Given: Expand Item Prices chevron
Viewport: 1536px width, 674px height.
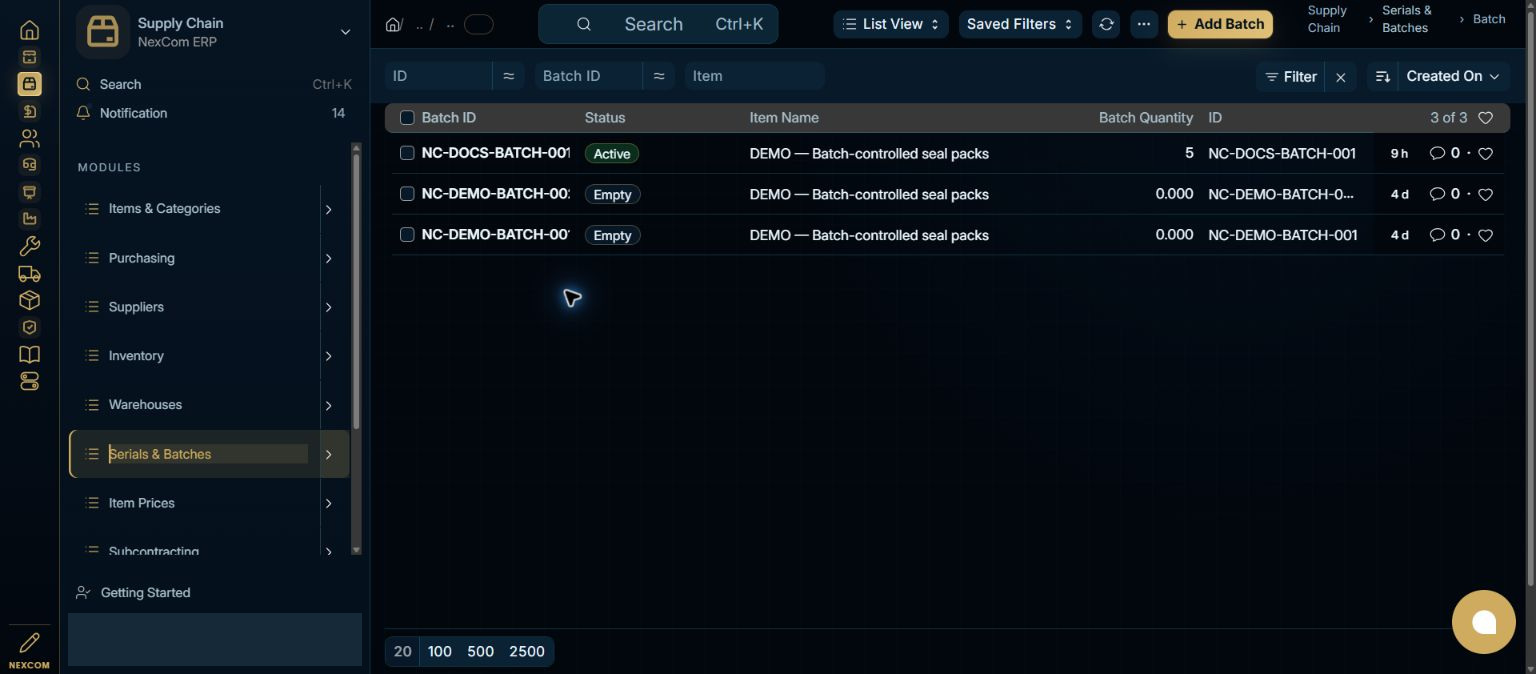Looking at the screenshot, I should (329, 504).
